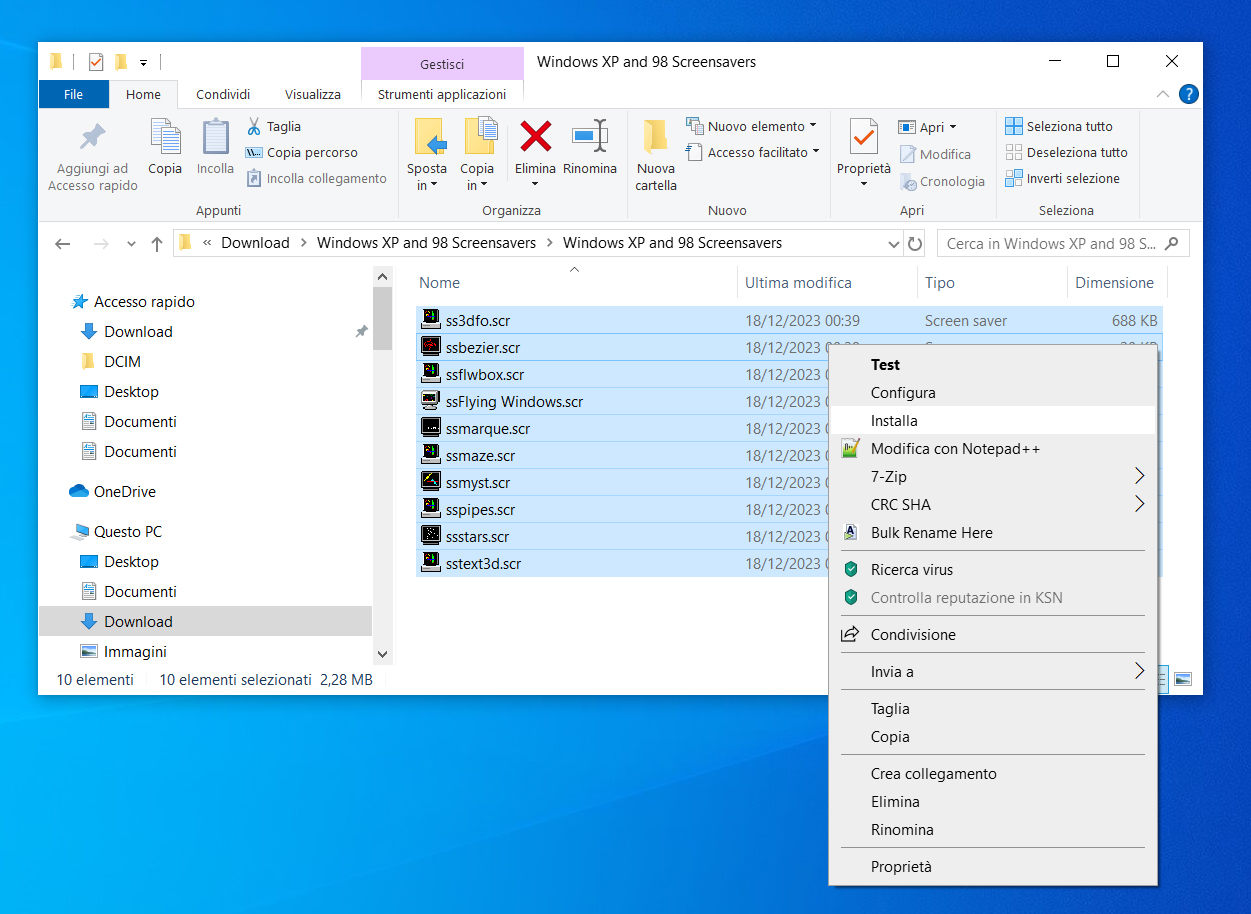The height and width of the screenshot is (914, 1251).
Task: Click the Copia ribbon icon
Action: [165, 136]
